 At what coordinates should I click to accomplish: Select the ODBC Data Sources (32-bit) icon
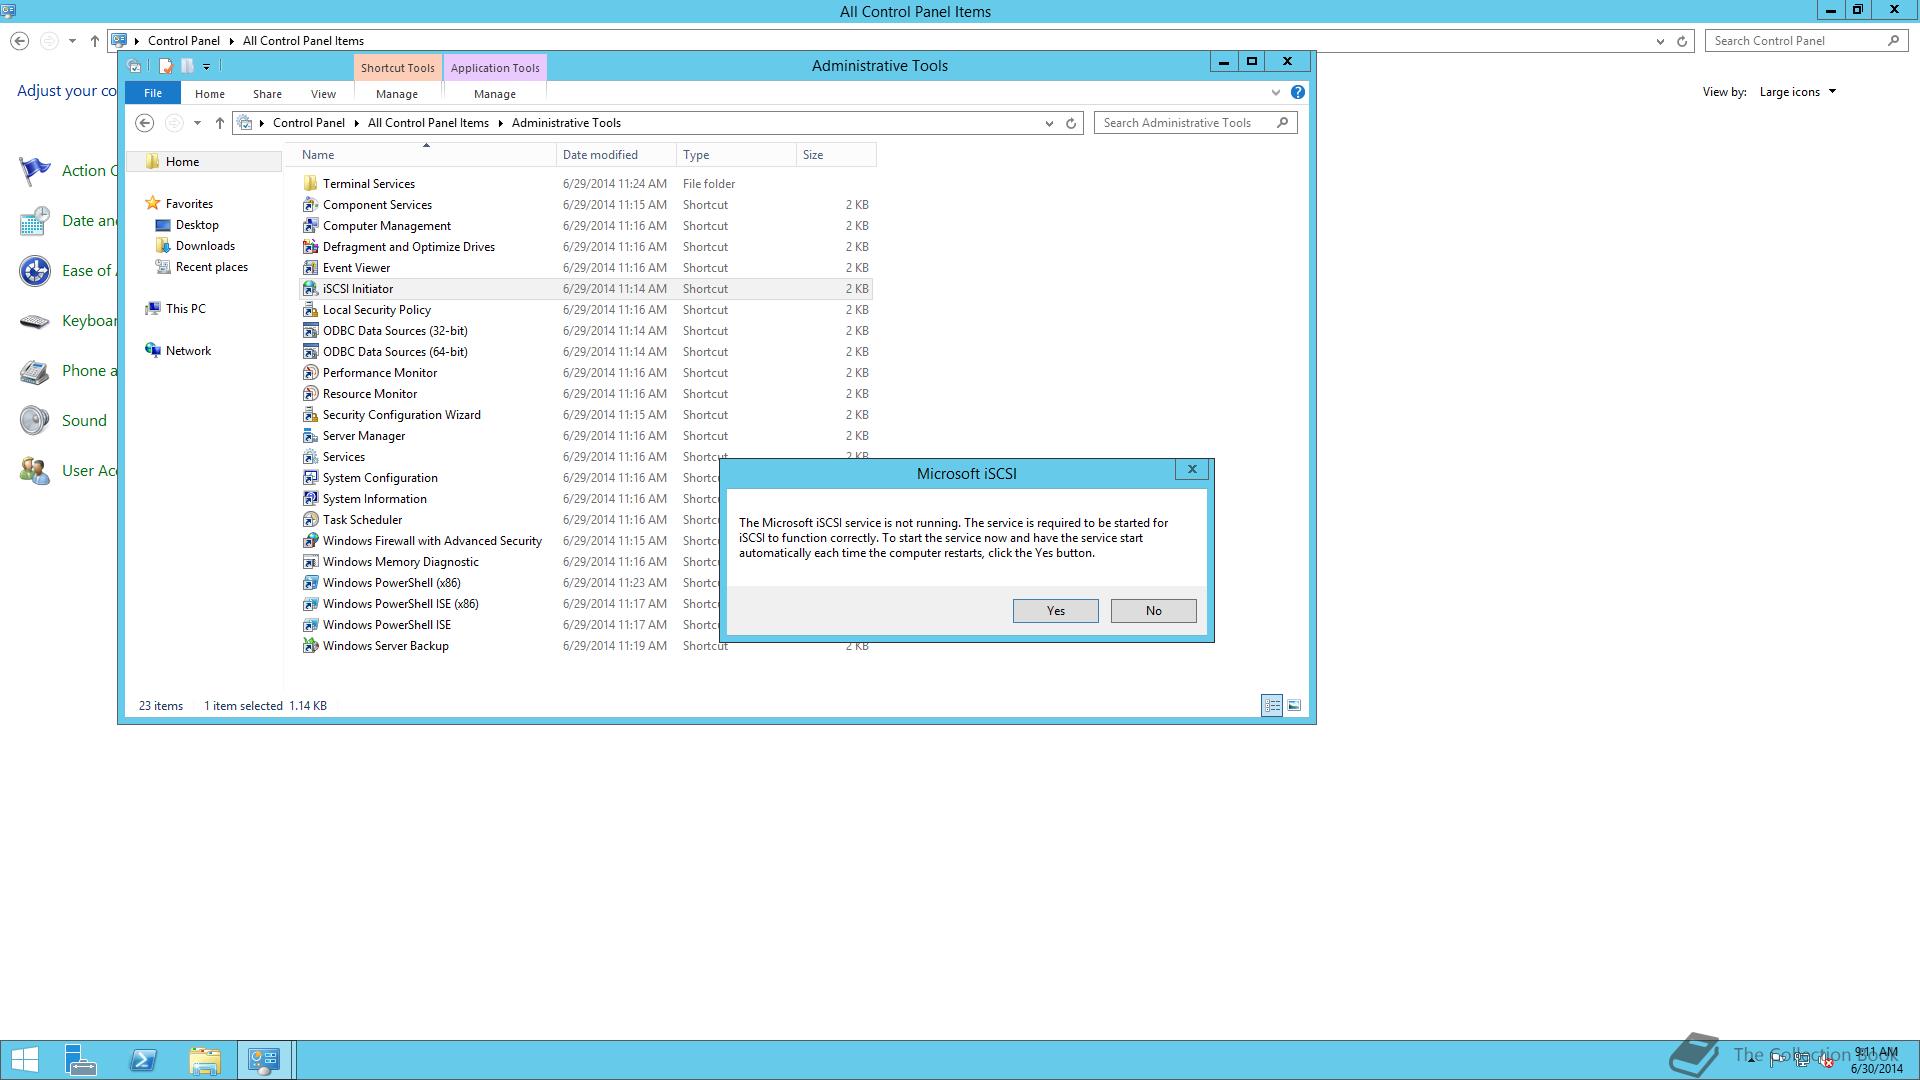[310, 330]
